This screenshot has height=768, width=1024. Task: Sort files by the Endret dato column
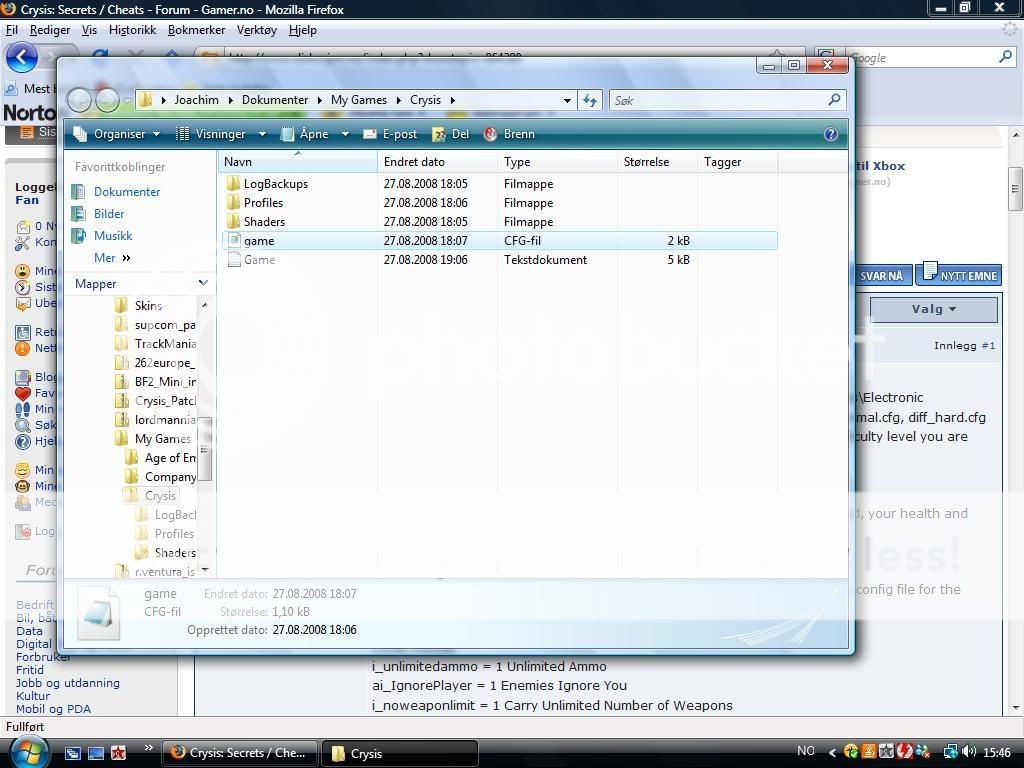(438, 162)
